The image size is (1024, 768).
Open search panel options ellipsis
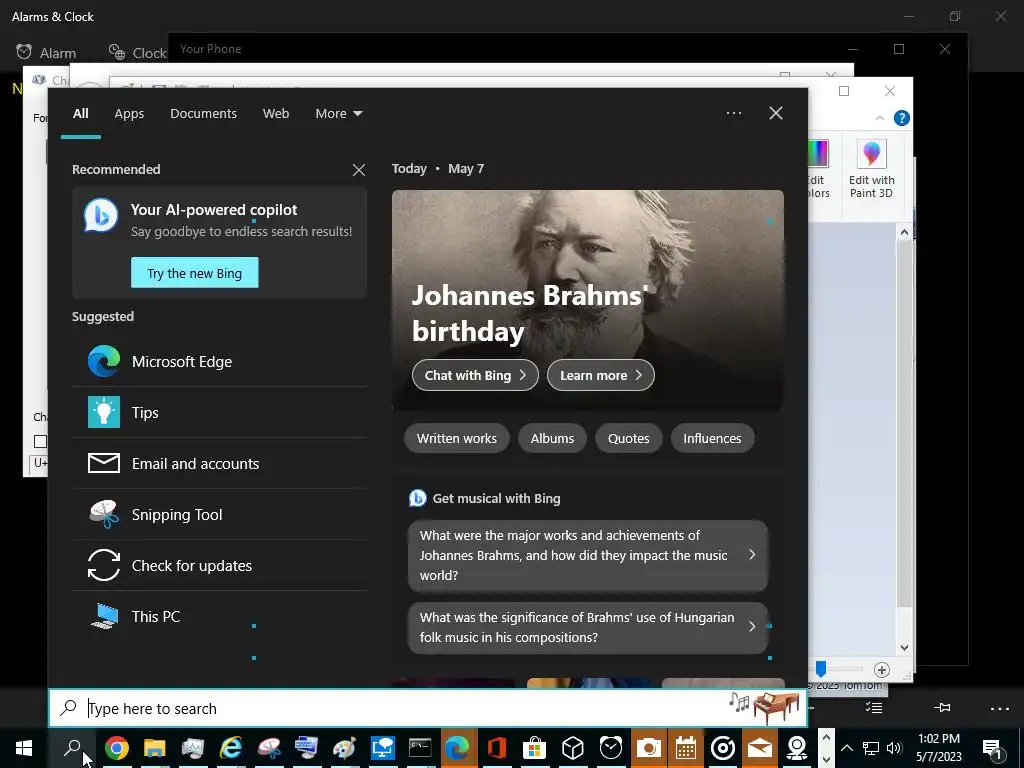pyautogui.click(x=734, y=113)
